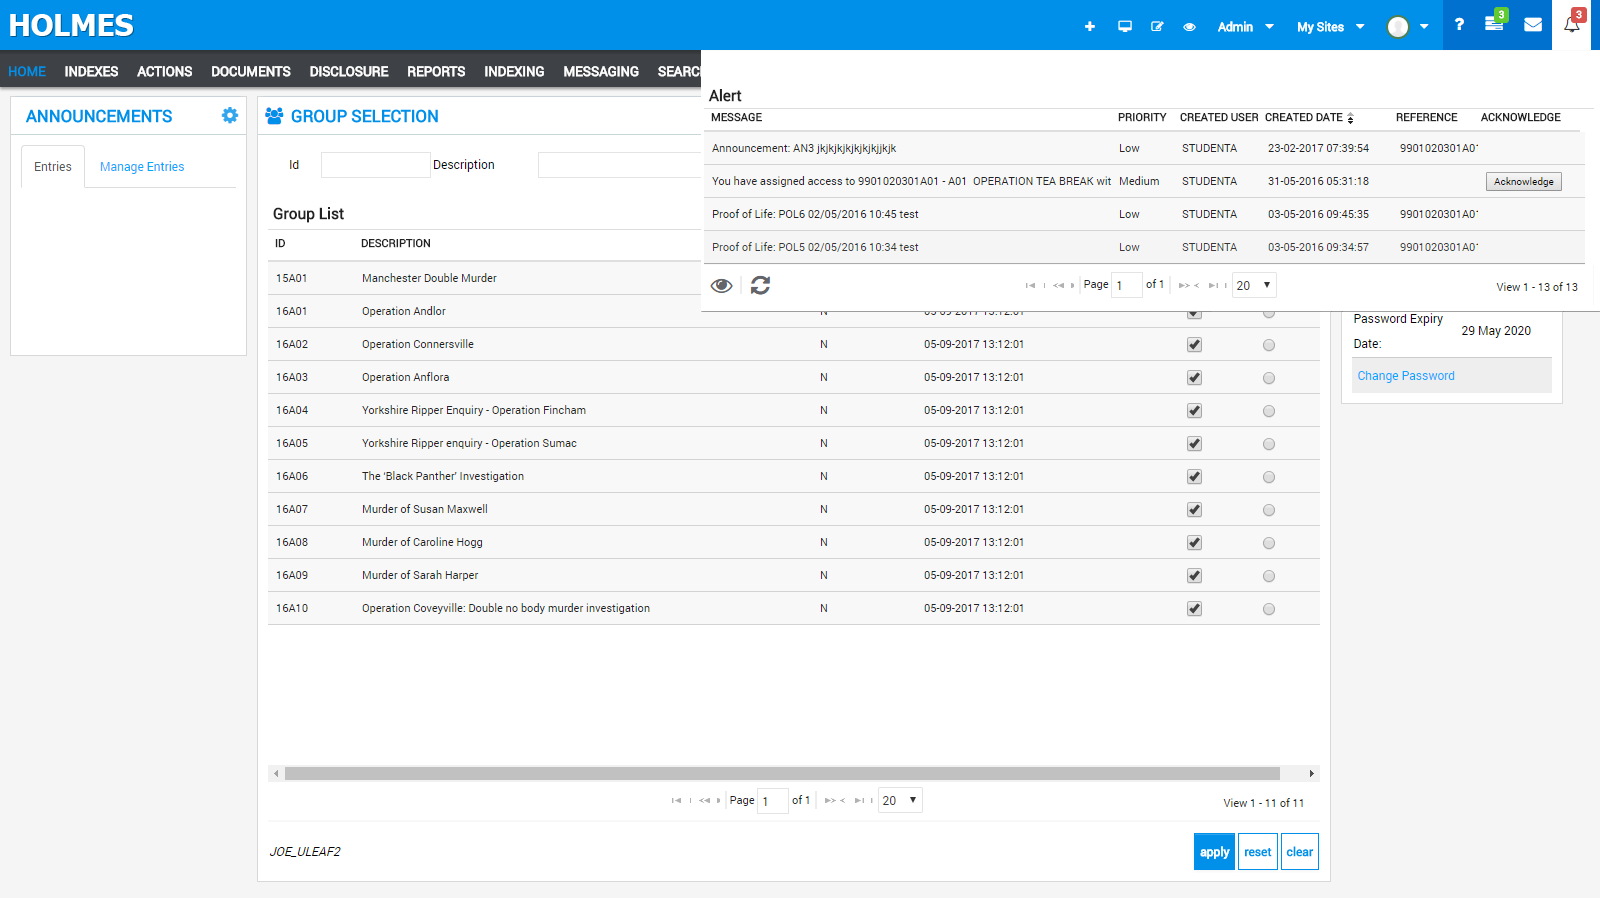Toggle the alert bell notifications icon
The width and height of the screenshot is (1600, 898).
pos(1572,24)
